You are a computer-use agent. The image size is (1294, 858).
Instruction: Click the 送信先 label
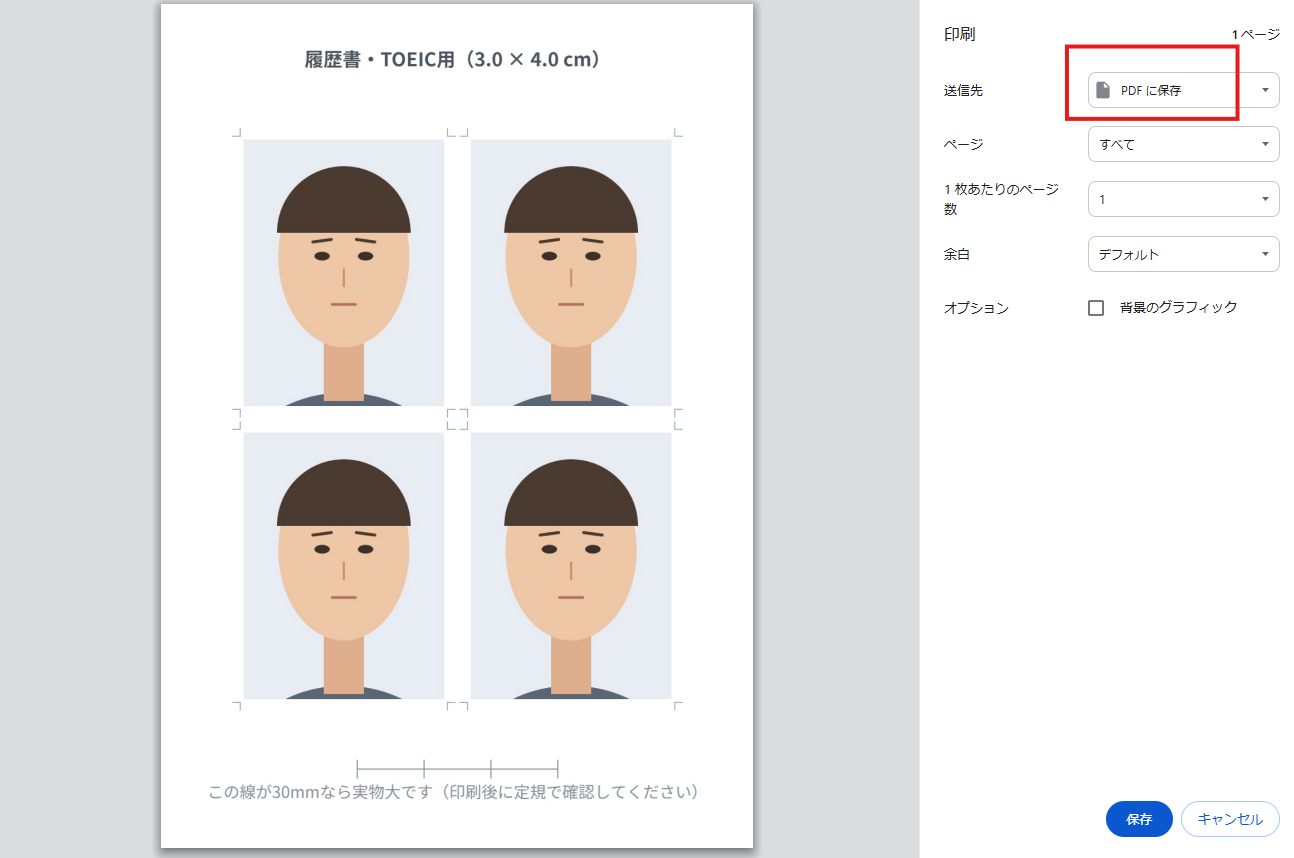[x=964, y=90]
